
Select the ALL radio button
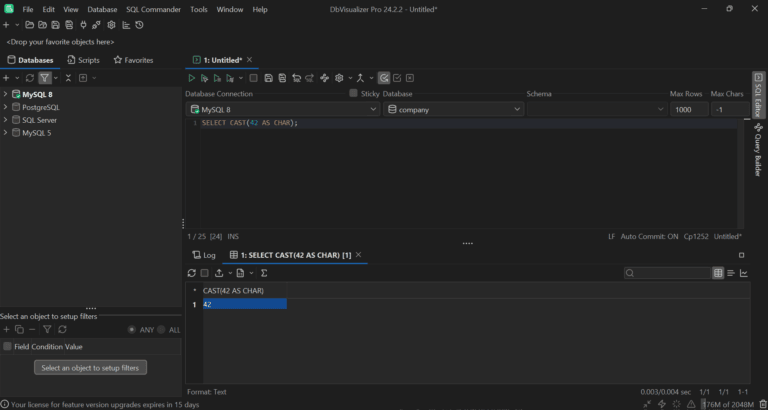(x=161, y=330)
